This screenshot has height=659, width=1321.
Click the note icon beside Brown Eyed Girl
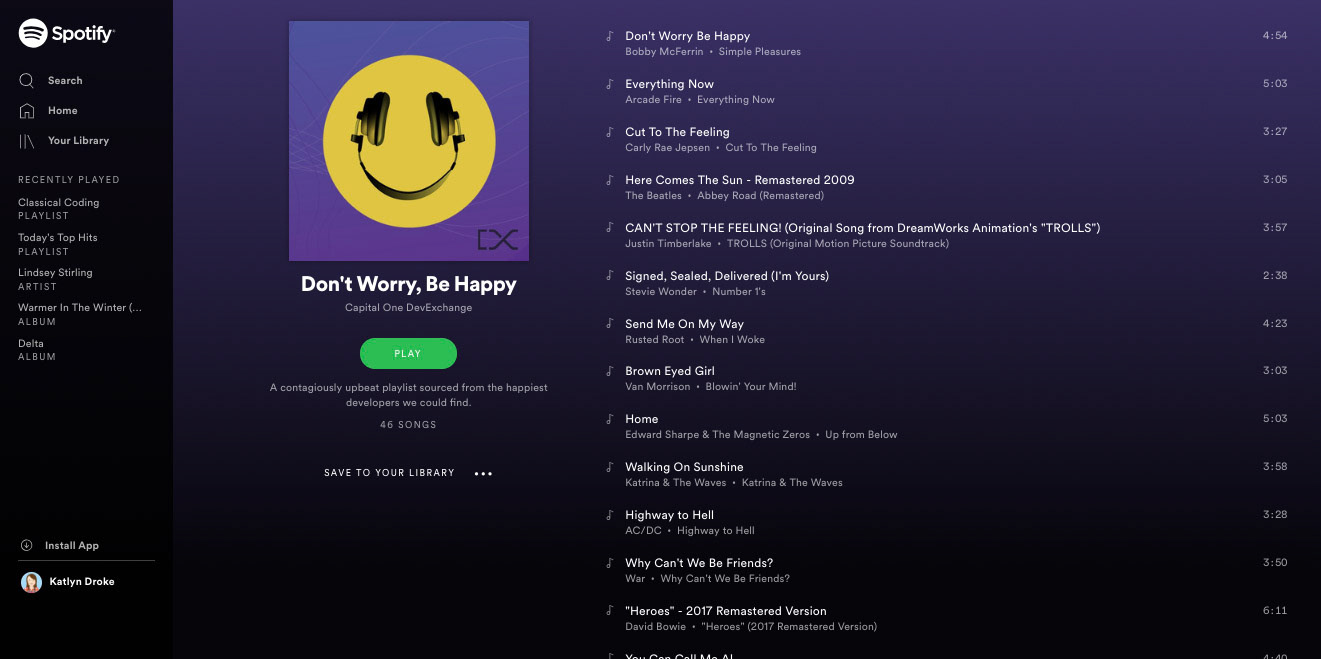(x=609, y=371)
